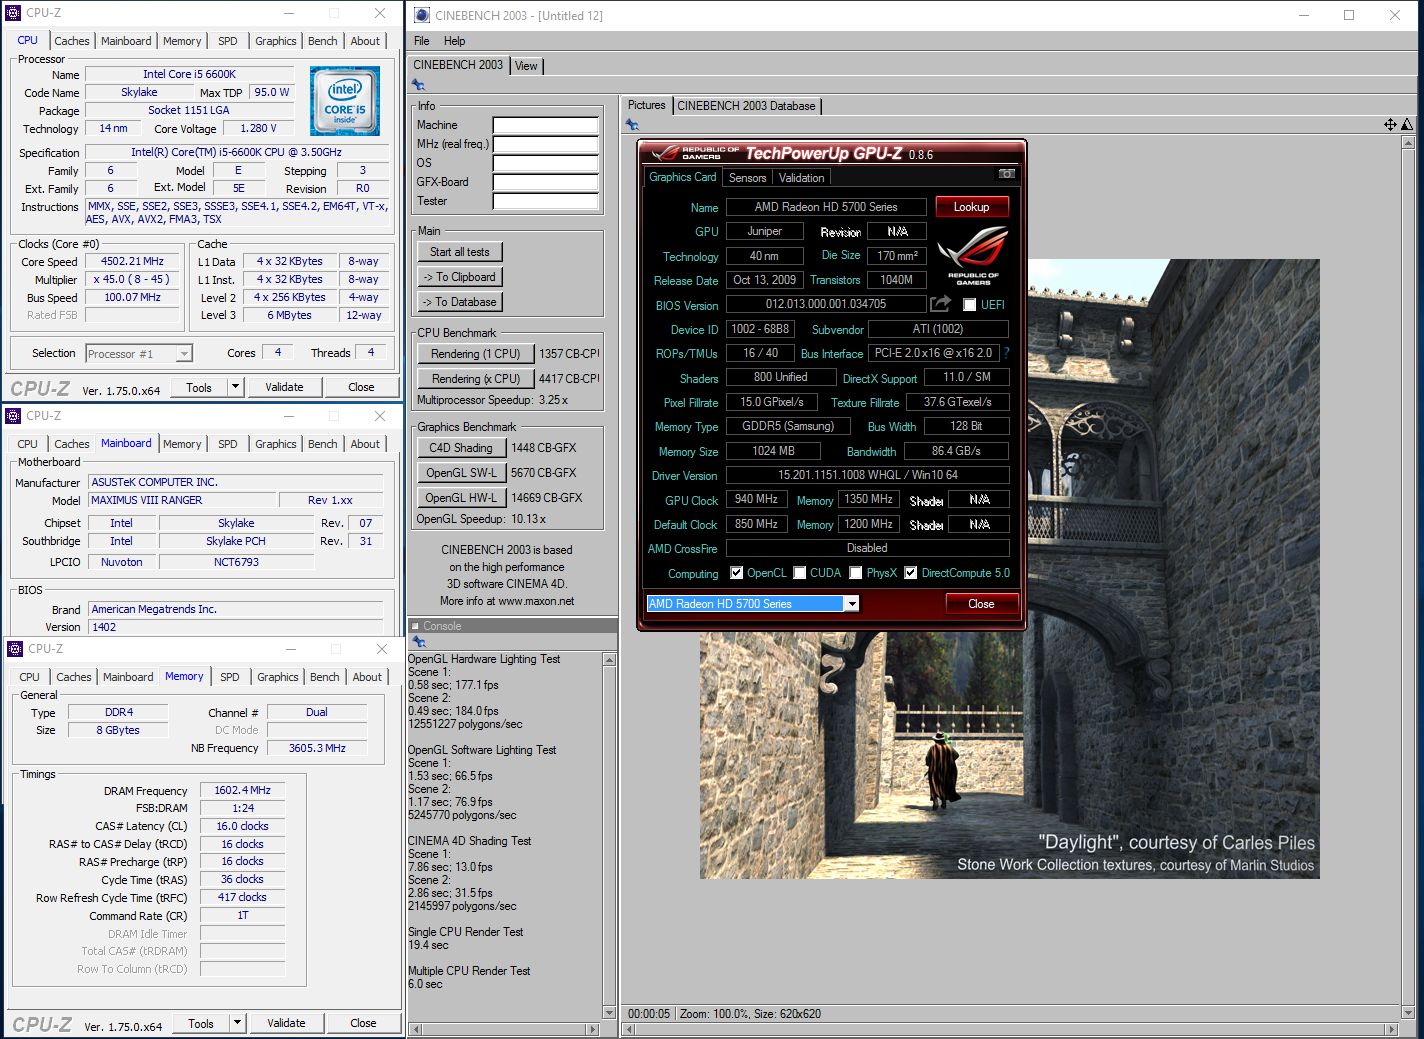Click title bar icon of CPU-Z Motherboard window

point(13,415)
